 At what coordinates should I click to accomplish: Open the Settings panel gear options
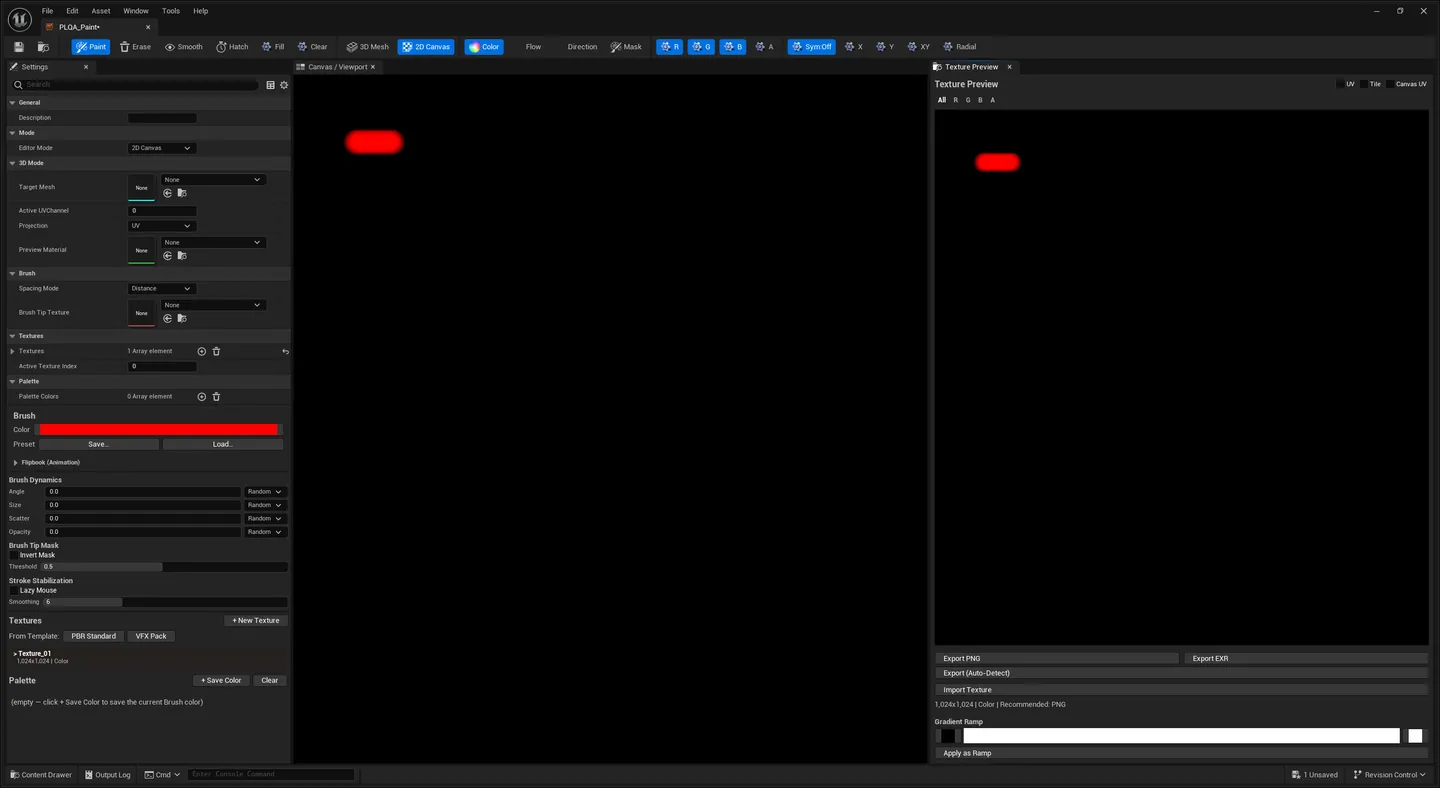[x=284, y=85]
